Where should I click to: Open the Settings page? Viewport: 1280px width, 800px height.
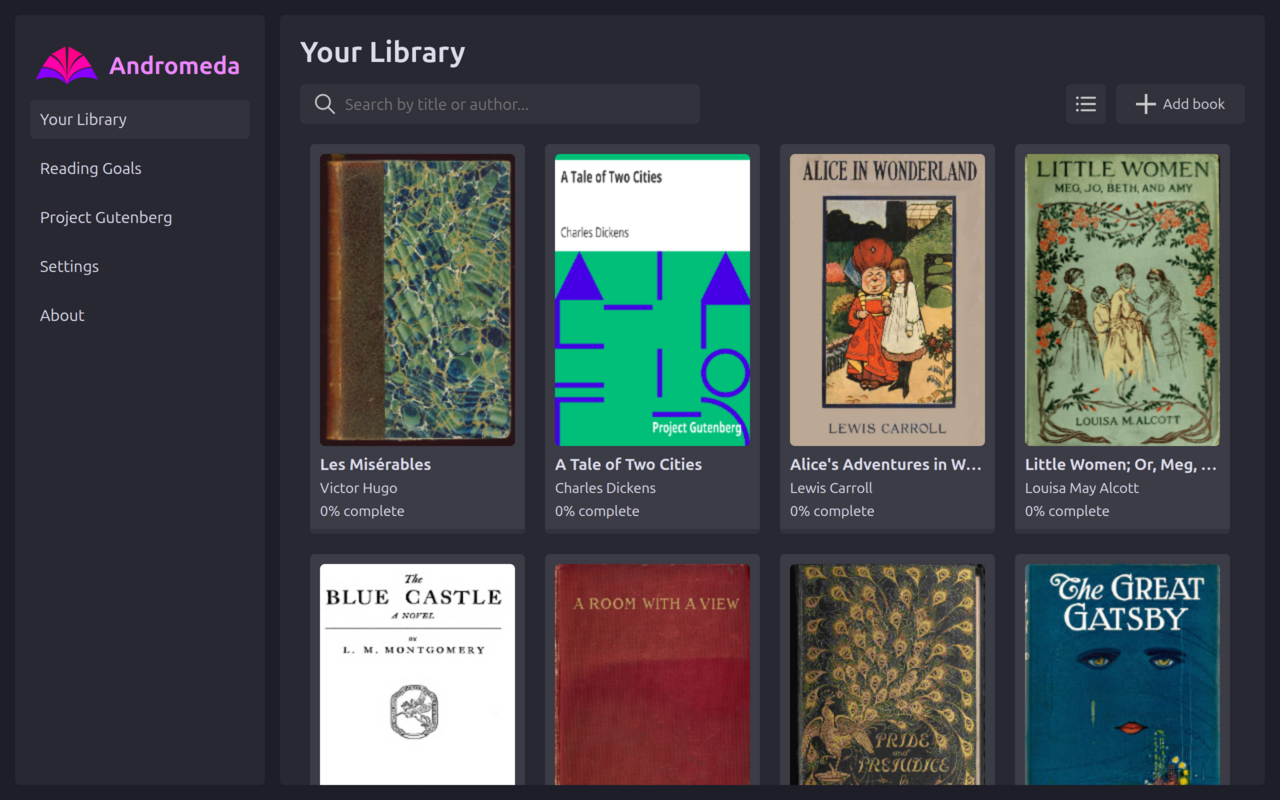(69, 266)
